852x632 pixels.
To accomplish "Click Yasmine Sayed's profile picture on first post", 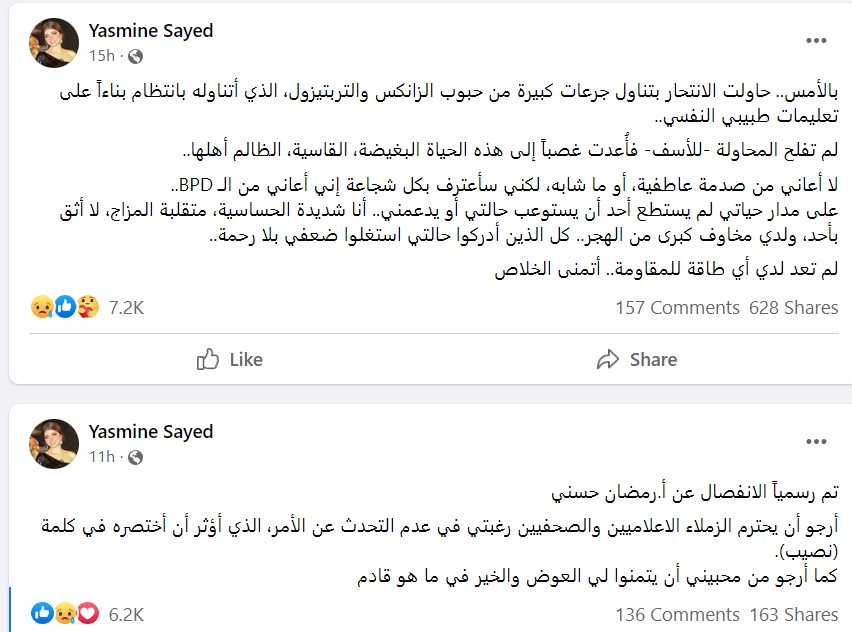I will 54,42.
